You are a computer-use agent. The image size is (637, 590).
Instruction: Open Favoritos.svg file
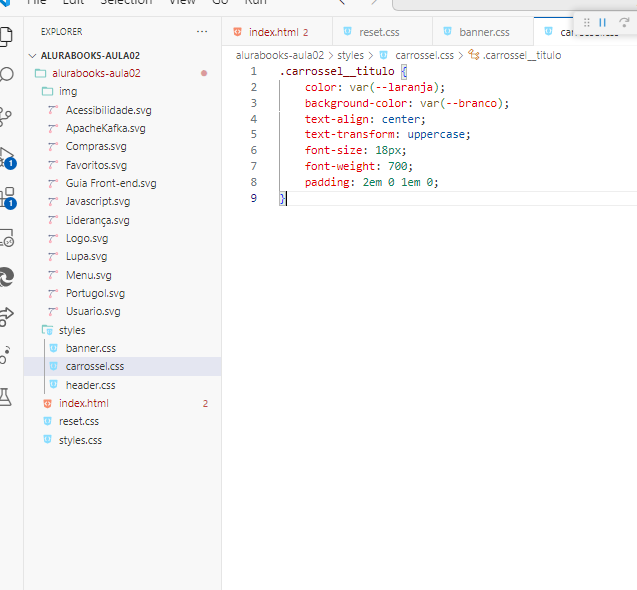pyautogui.click(x=122, y=165)
